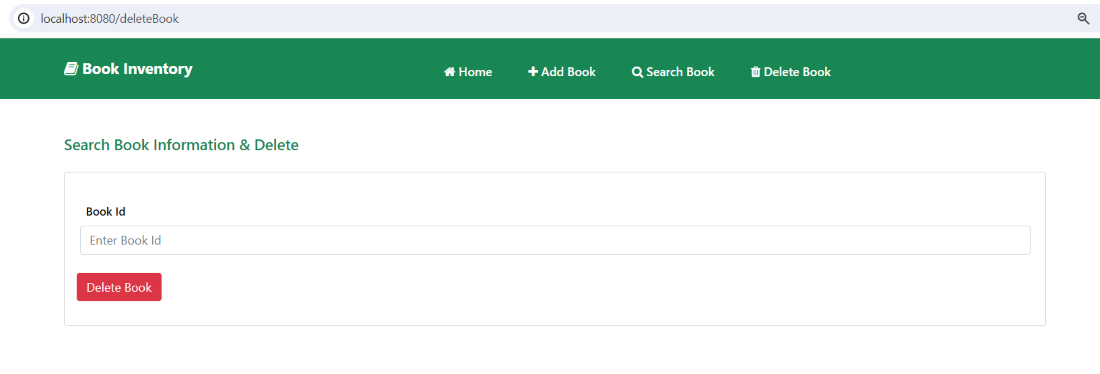
Task: Click the Book Inventory brand title
Action: (128, 69)
